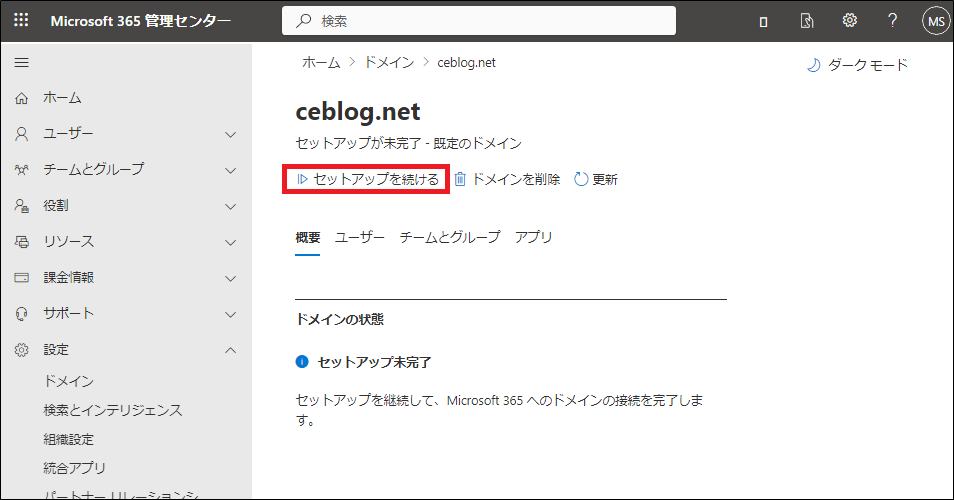
Task: Click the Resources printer icon
Action: (x=21, y=241)
